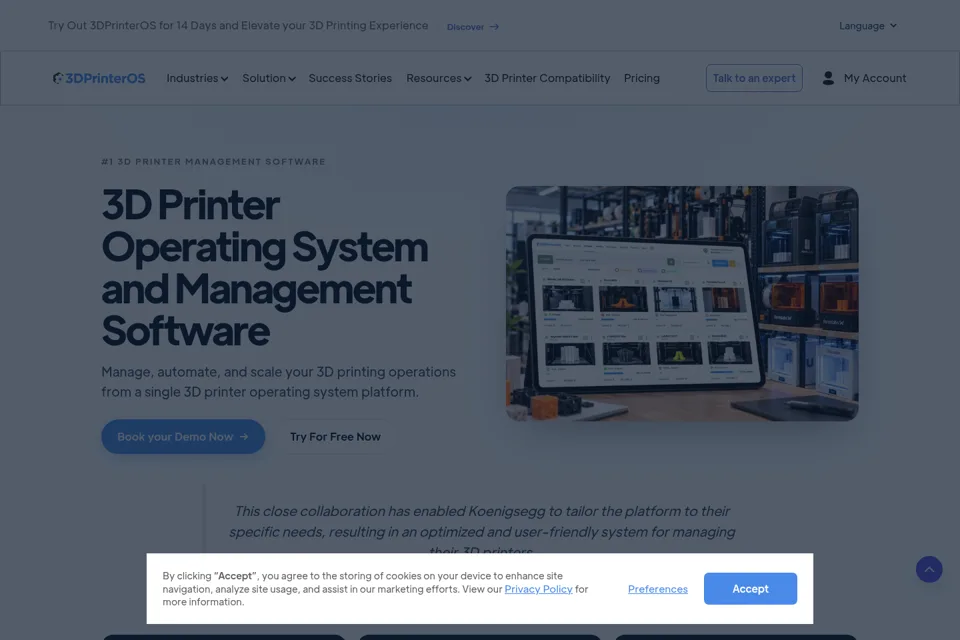Screen dimensions: 960x640
Task: Click the My Account link
Action: click(x=874, y=78)
